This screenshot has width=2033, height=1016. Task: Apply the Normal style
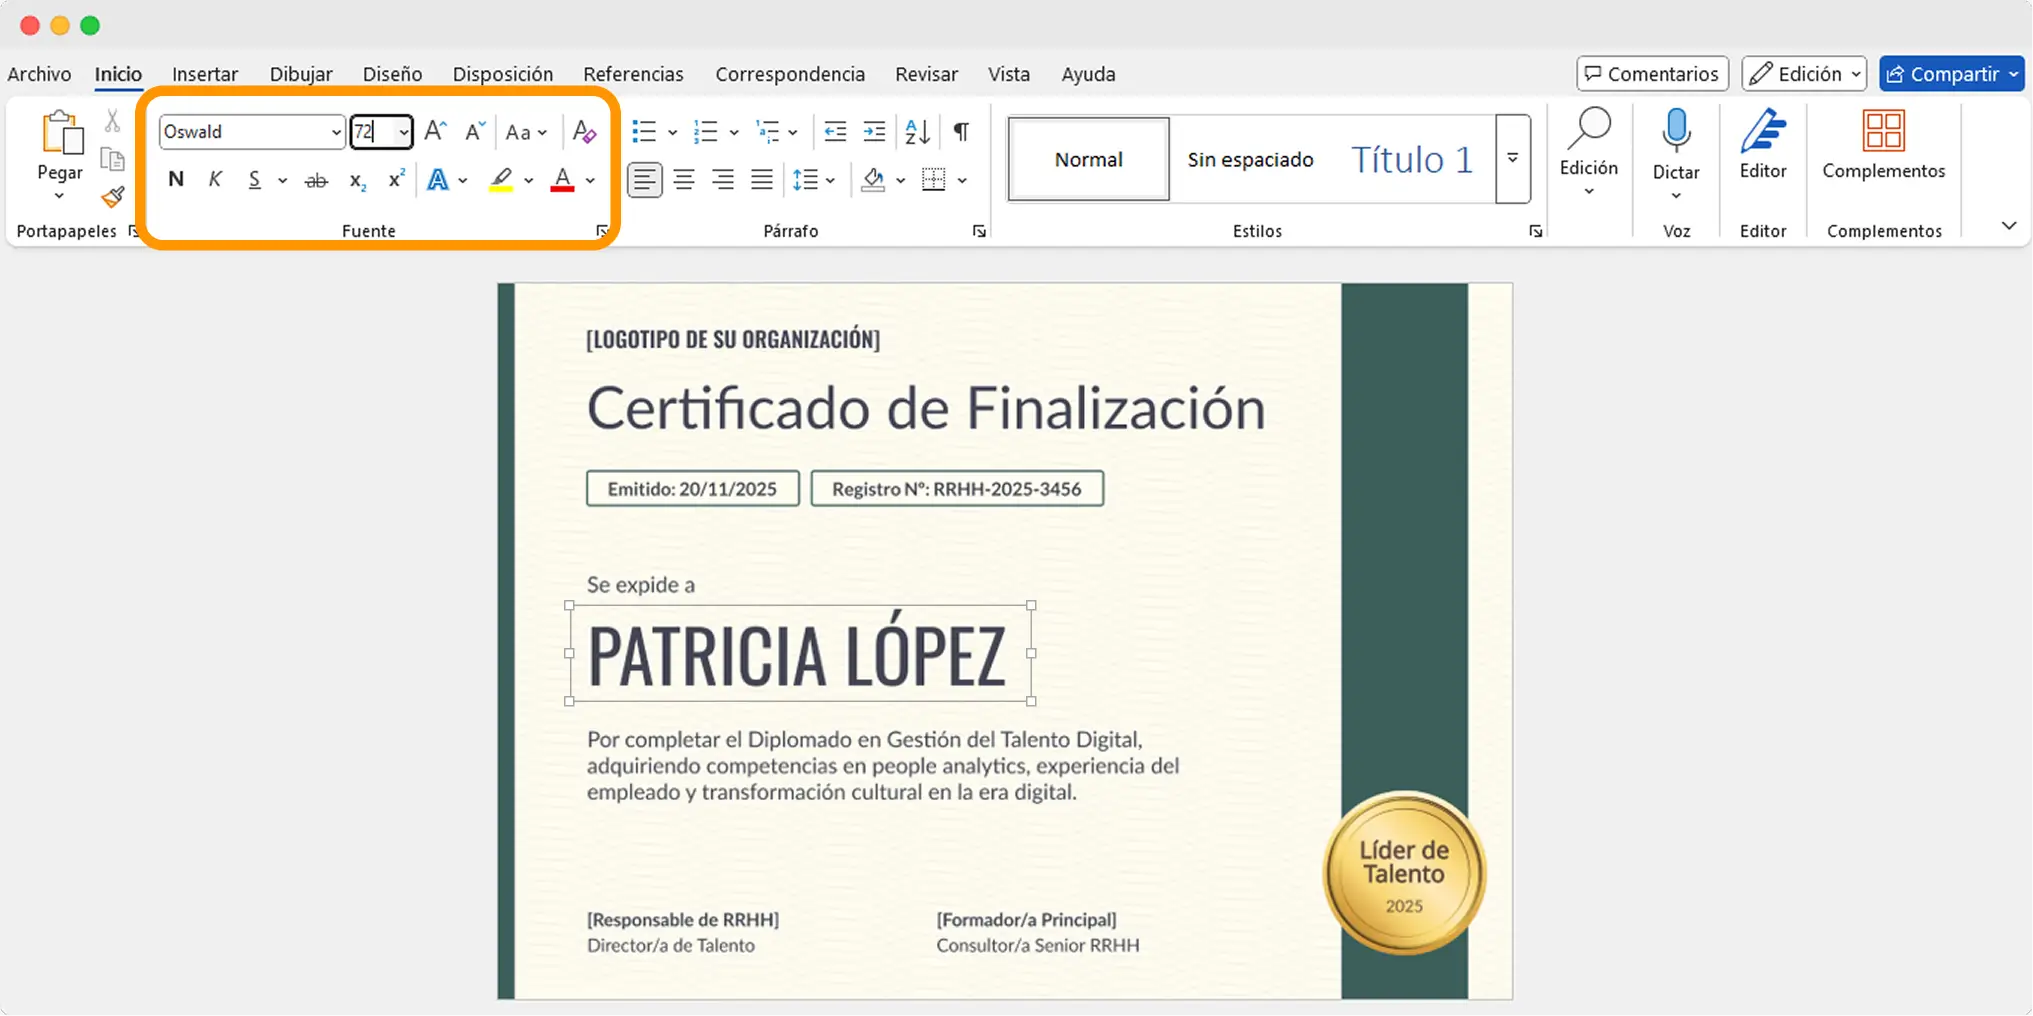pyautogui.click(x=1089, y=159)
